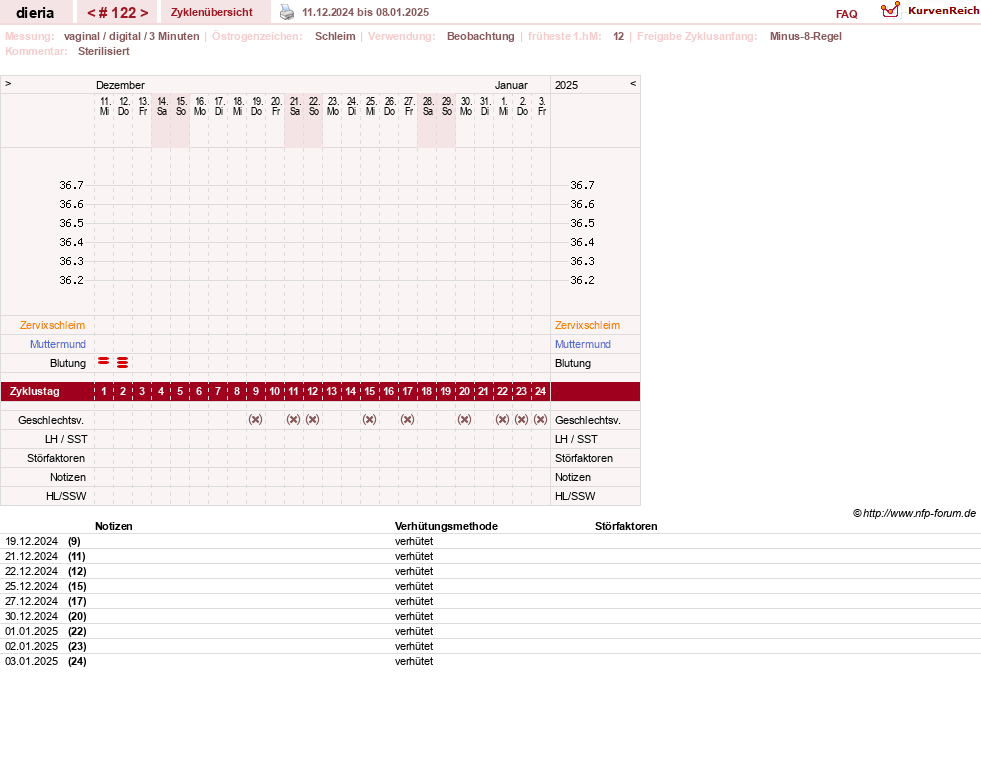Go to next cycle with right arrow
This screenshot has height=765, width=981.
[145, 13]
